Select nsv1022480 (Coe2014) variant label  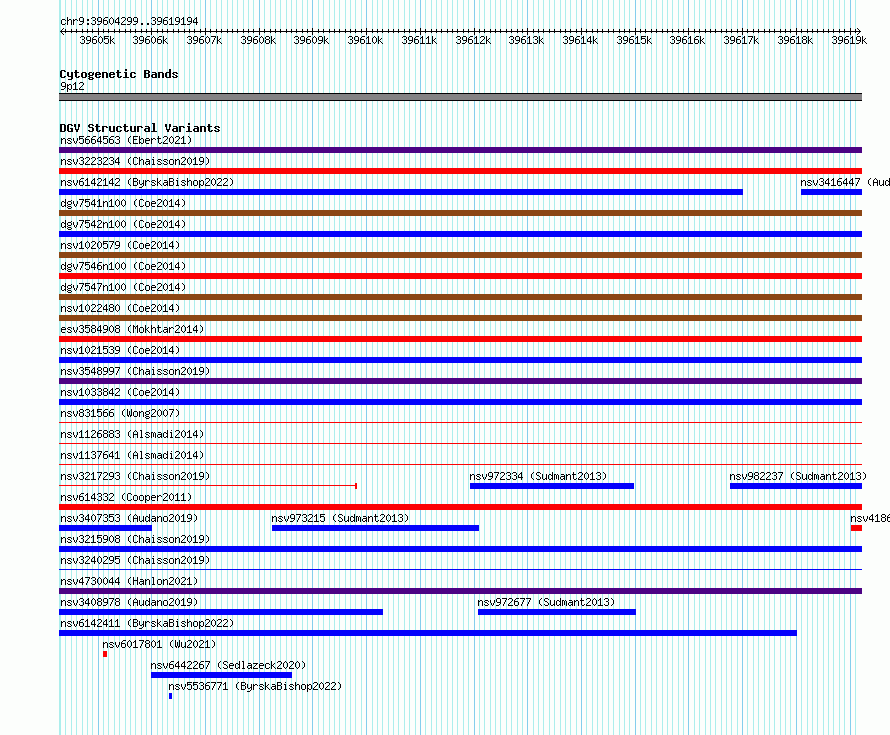tap(120, 308)
